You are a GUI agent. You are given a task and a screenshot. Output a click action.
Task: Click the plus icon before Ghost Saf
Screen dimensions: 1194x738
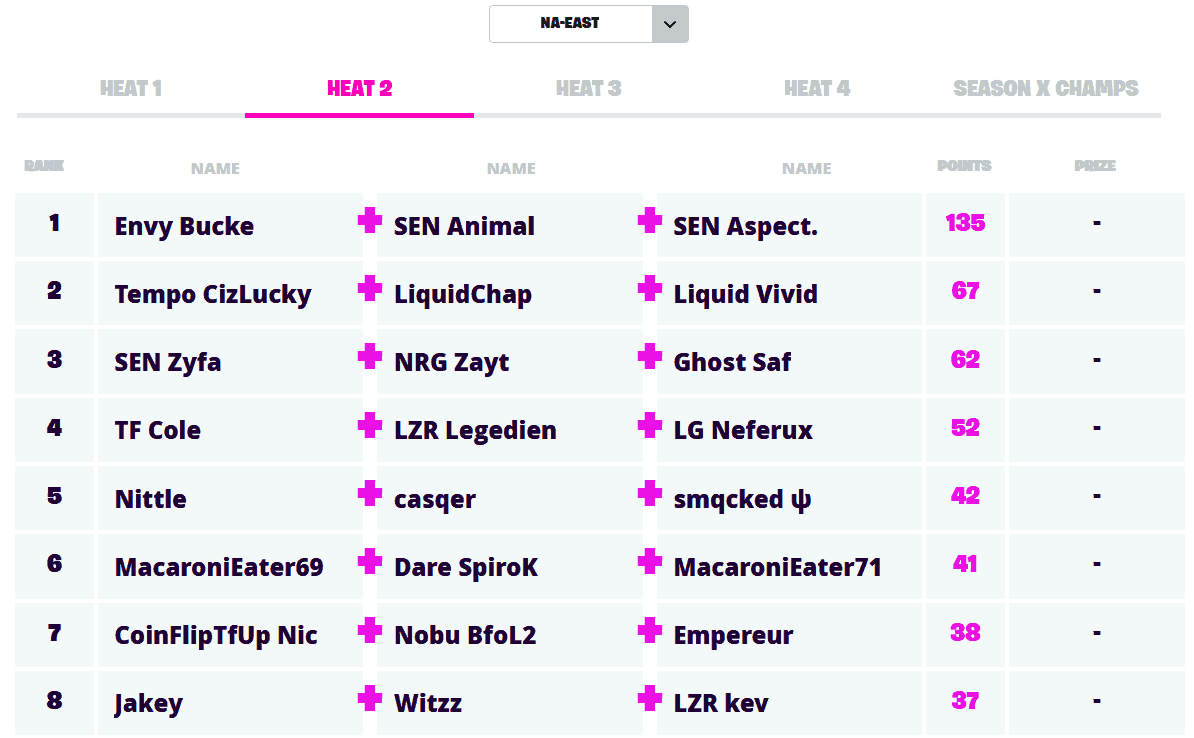[x=650, y=357]
